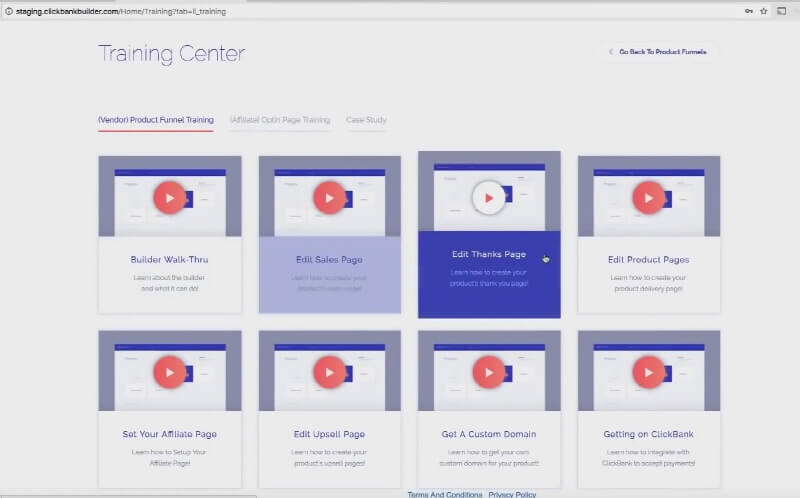Click the Edit Product Pages title
The height and width of the screenshot is (498, 800).
click(x=648, y=259)
